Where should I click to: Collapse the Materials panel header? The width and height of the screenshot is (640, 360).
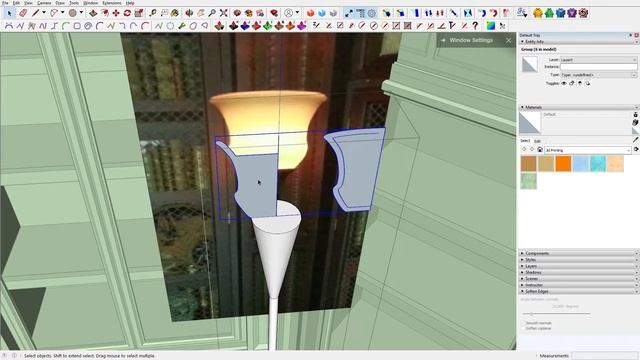(x=578, y=107)
